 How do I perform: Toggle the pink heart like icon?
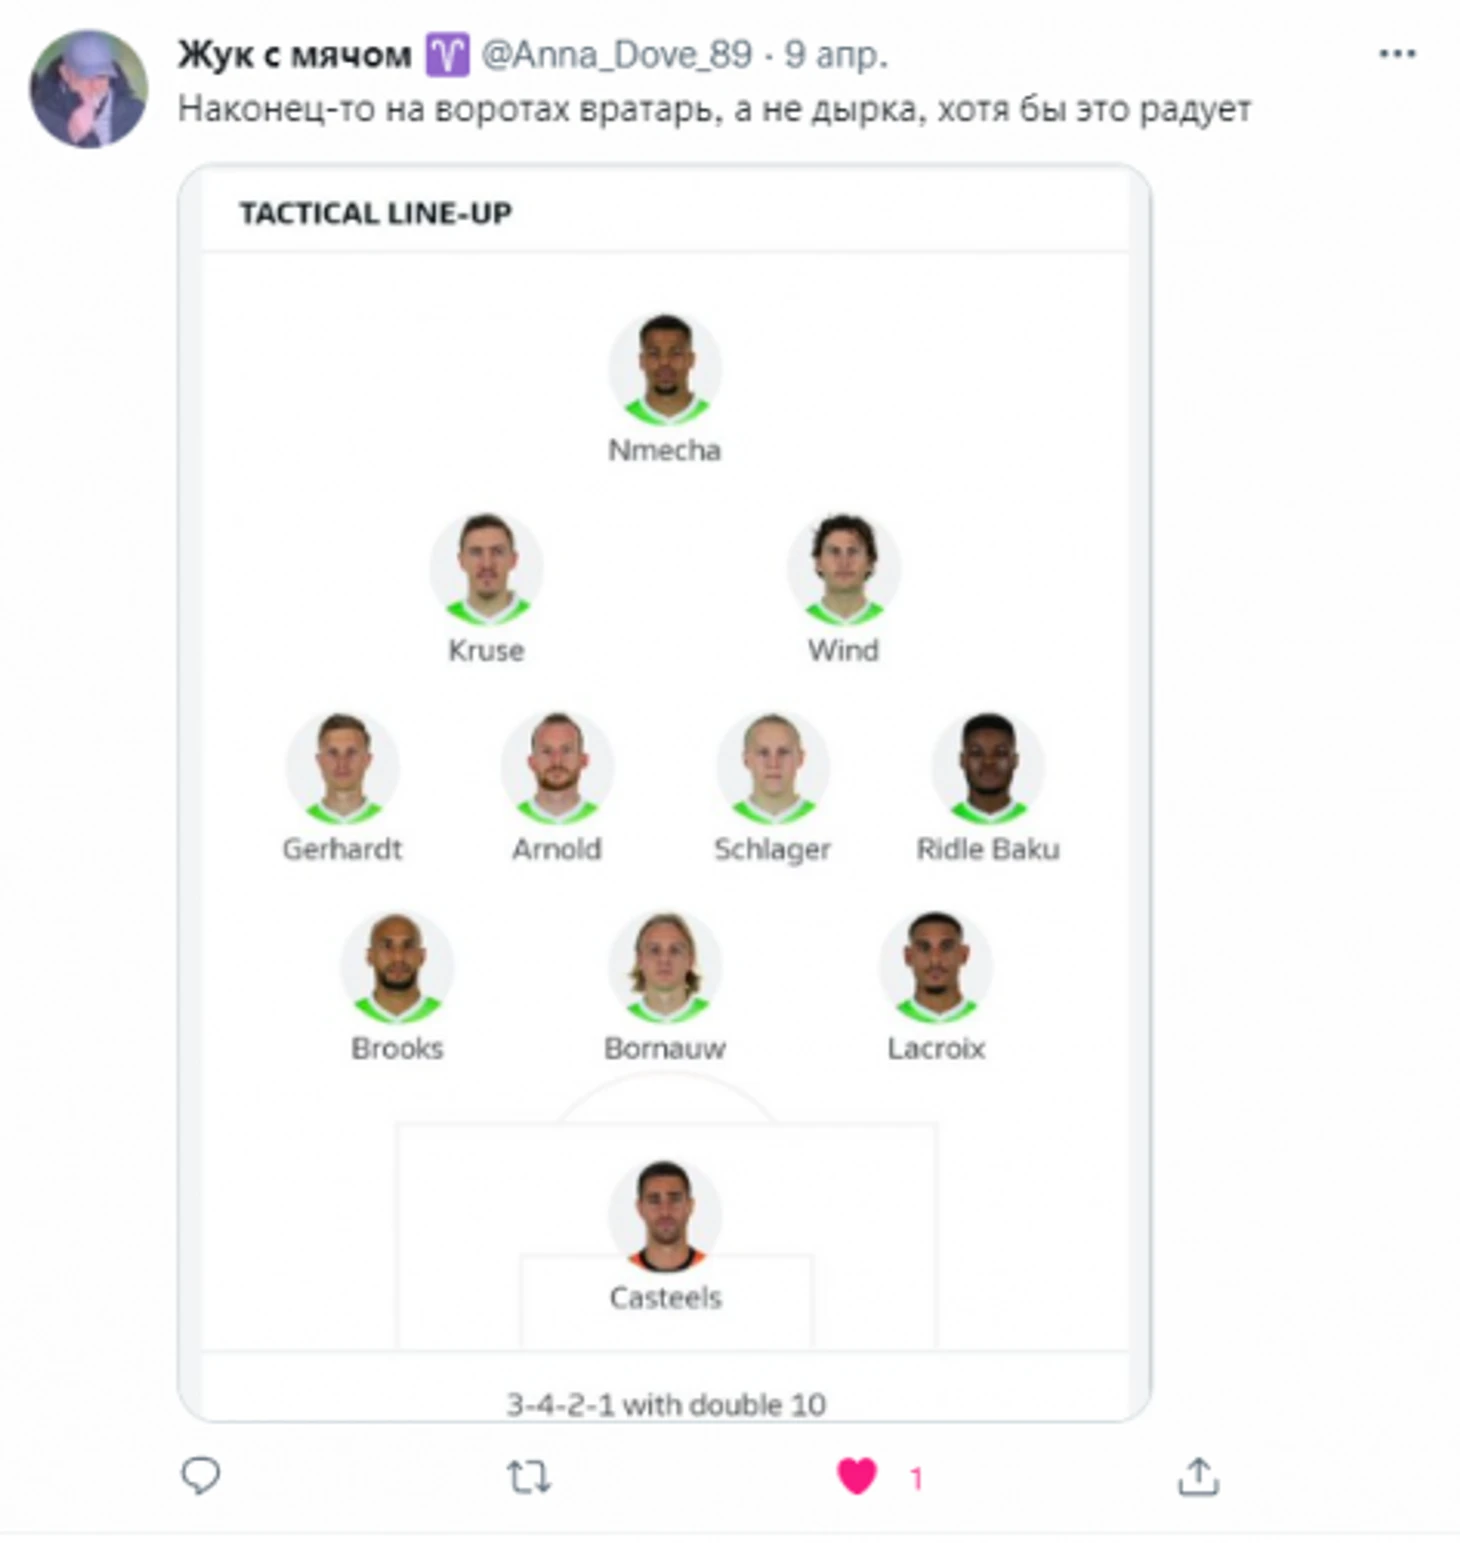click(x=856, y=1476)
